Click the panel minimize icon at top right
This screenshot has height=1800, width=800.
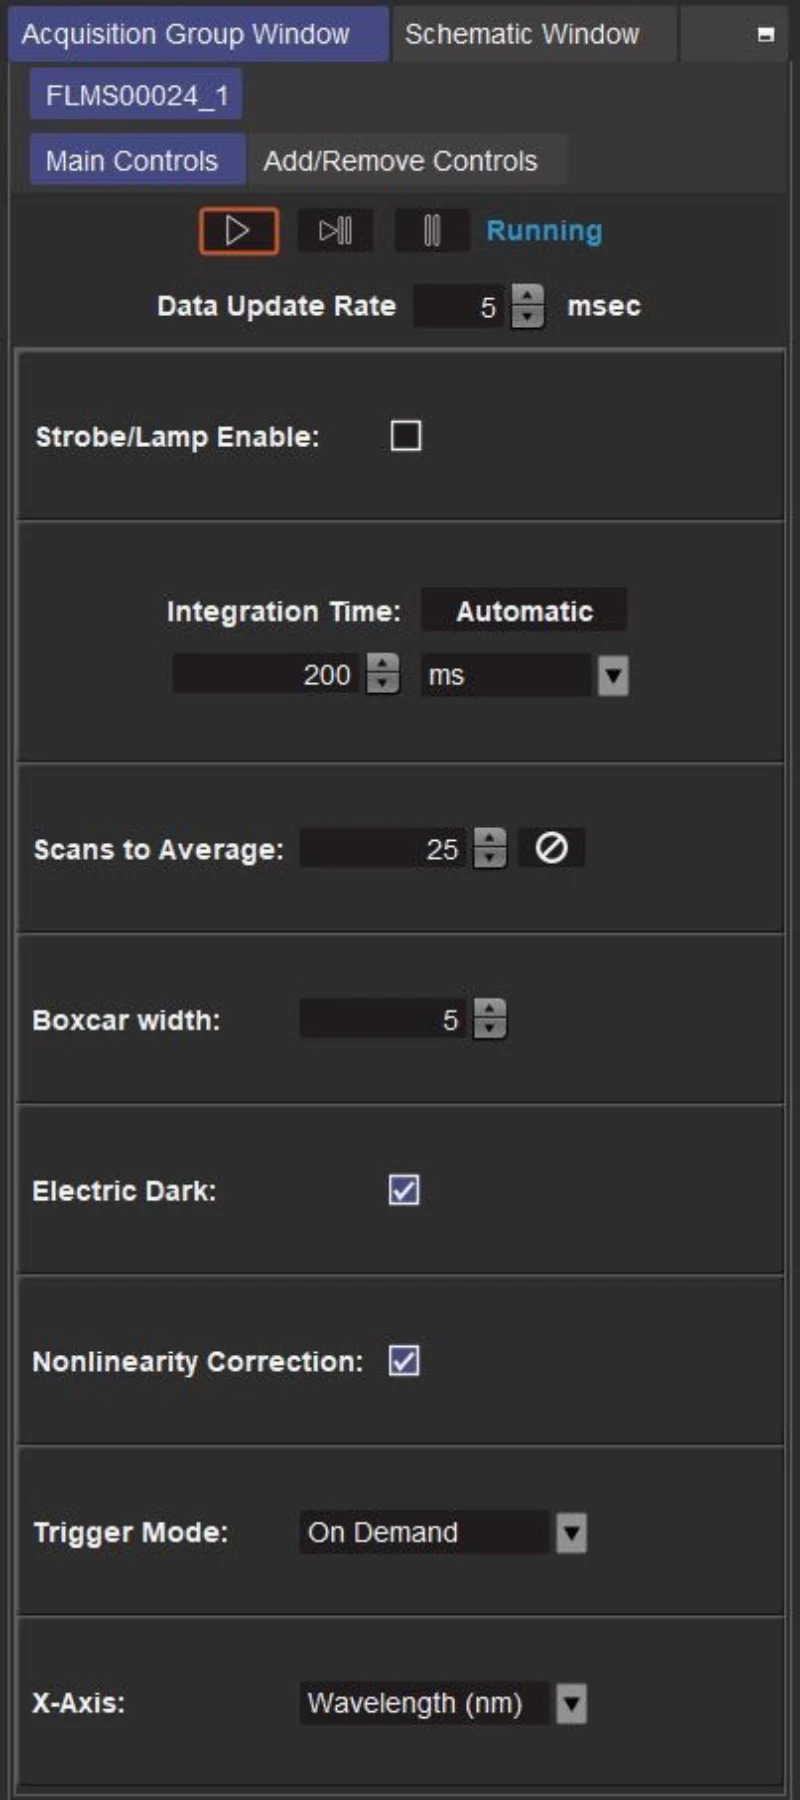pos(765,35)
